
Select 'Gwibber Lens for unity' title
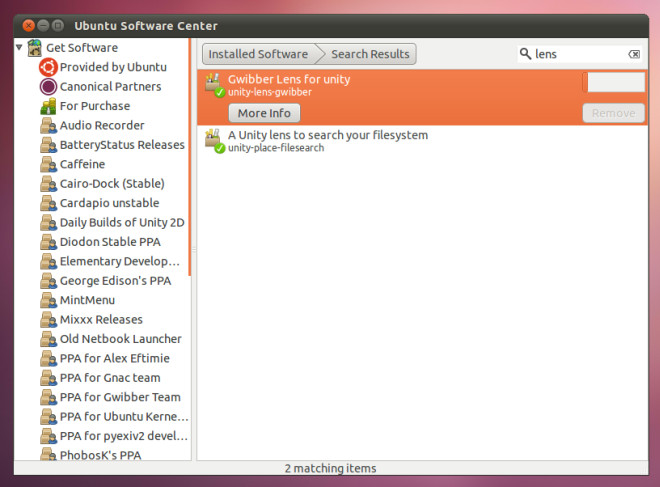coord(289,79)
